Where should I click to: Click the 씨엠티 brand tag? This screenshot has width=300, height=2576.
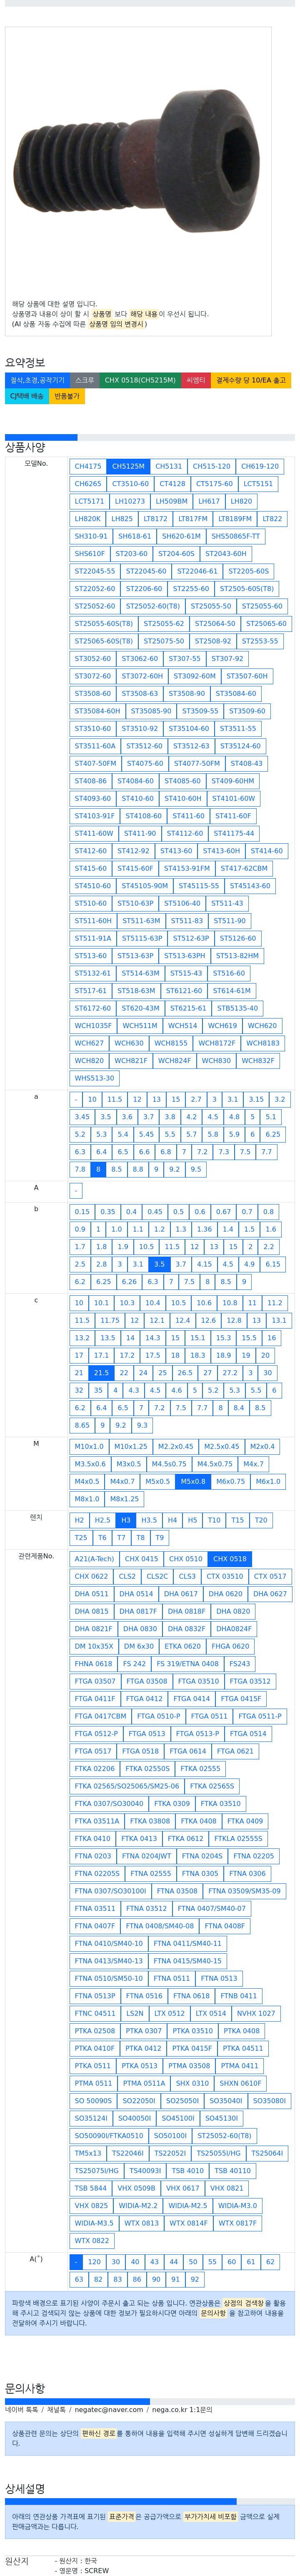coord(196,381)
